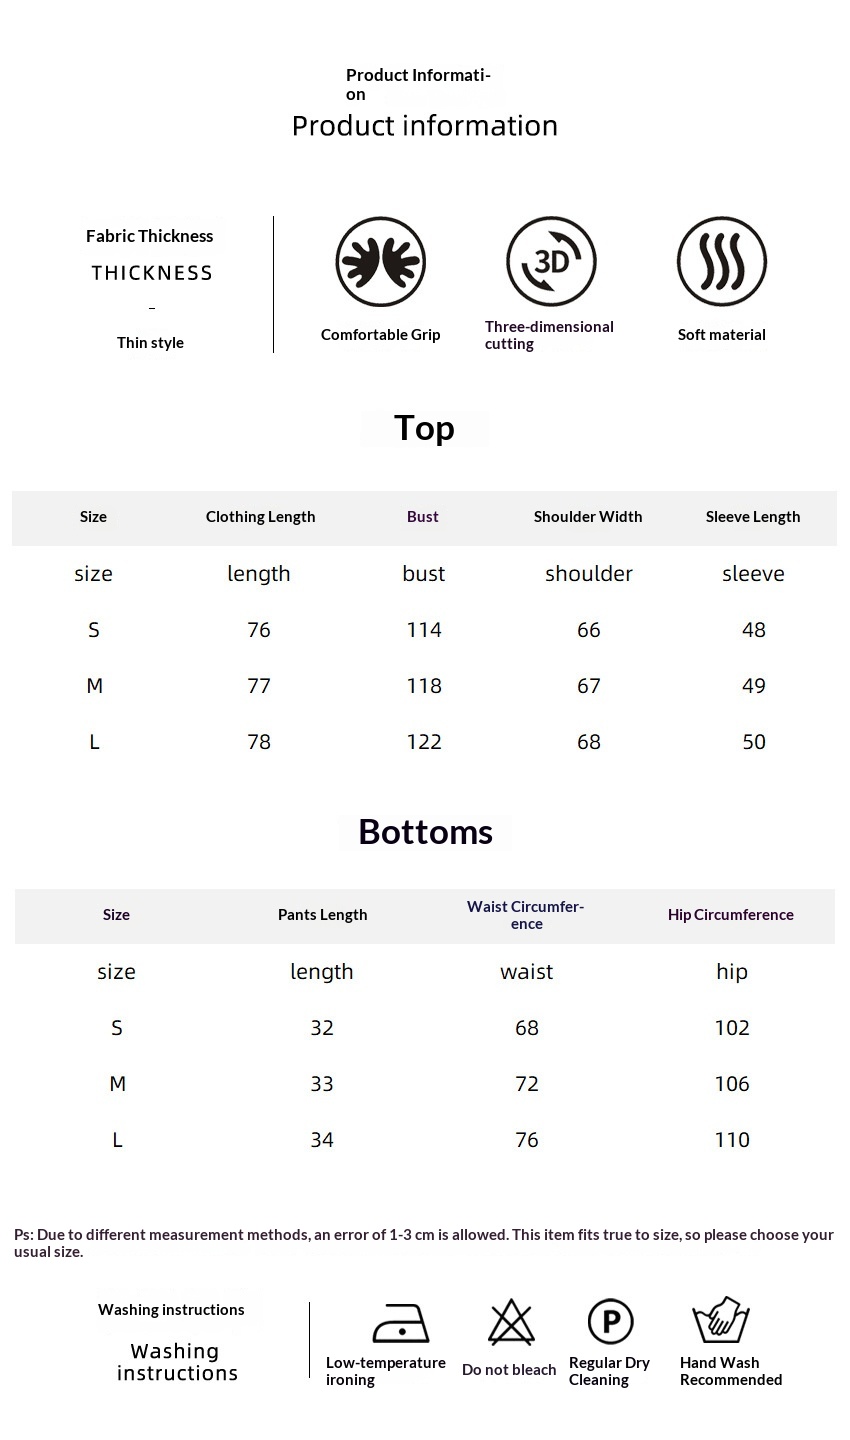
Task: Click the 3D Three-dimensional cutting icon
Action: coord(551,262)
